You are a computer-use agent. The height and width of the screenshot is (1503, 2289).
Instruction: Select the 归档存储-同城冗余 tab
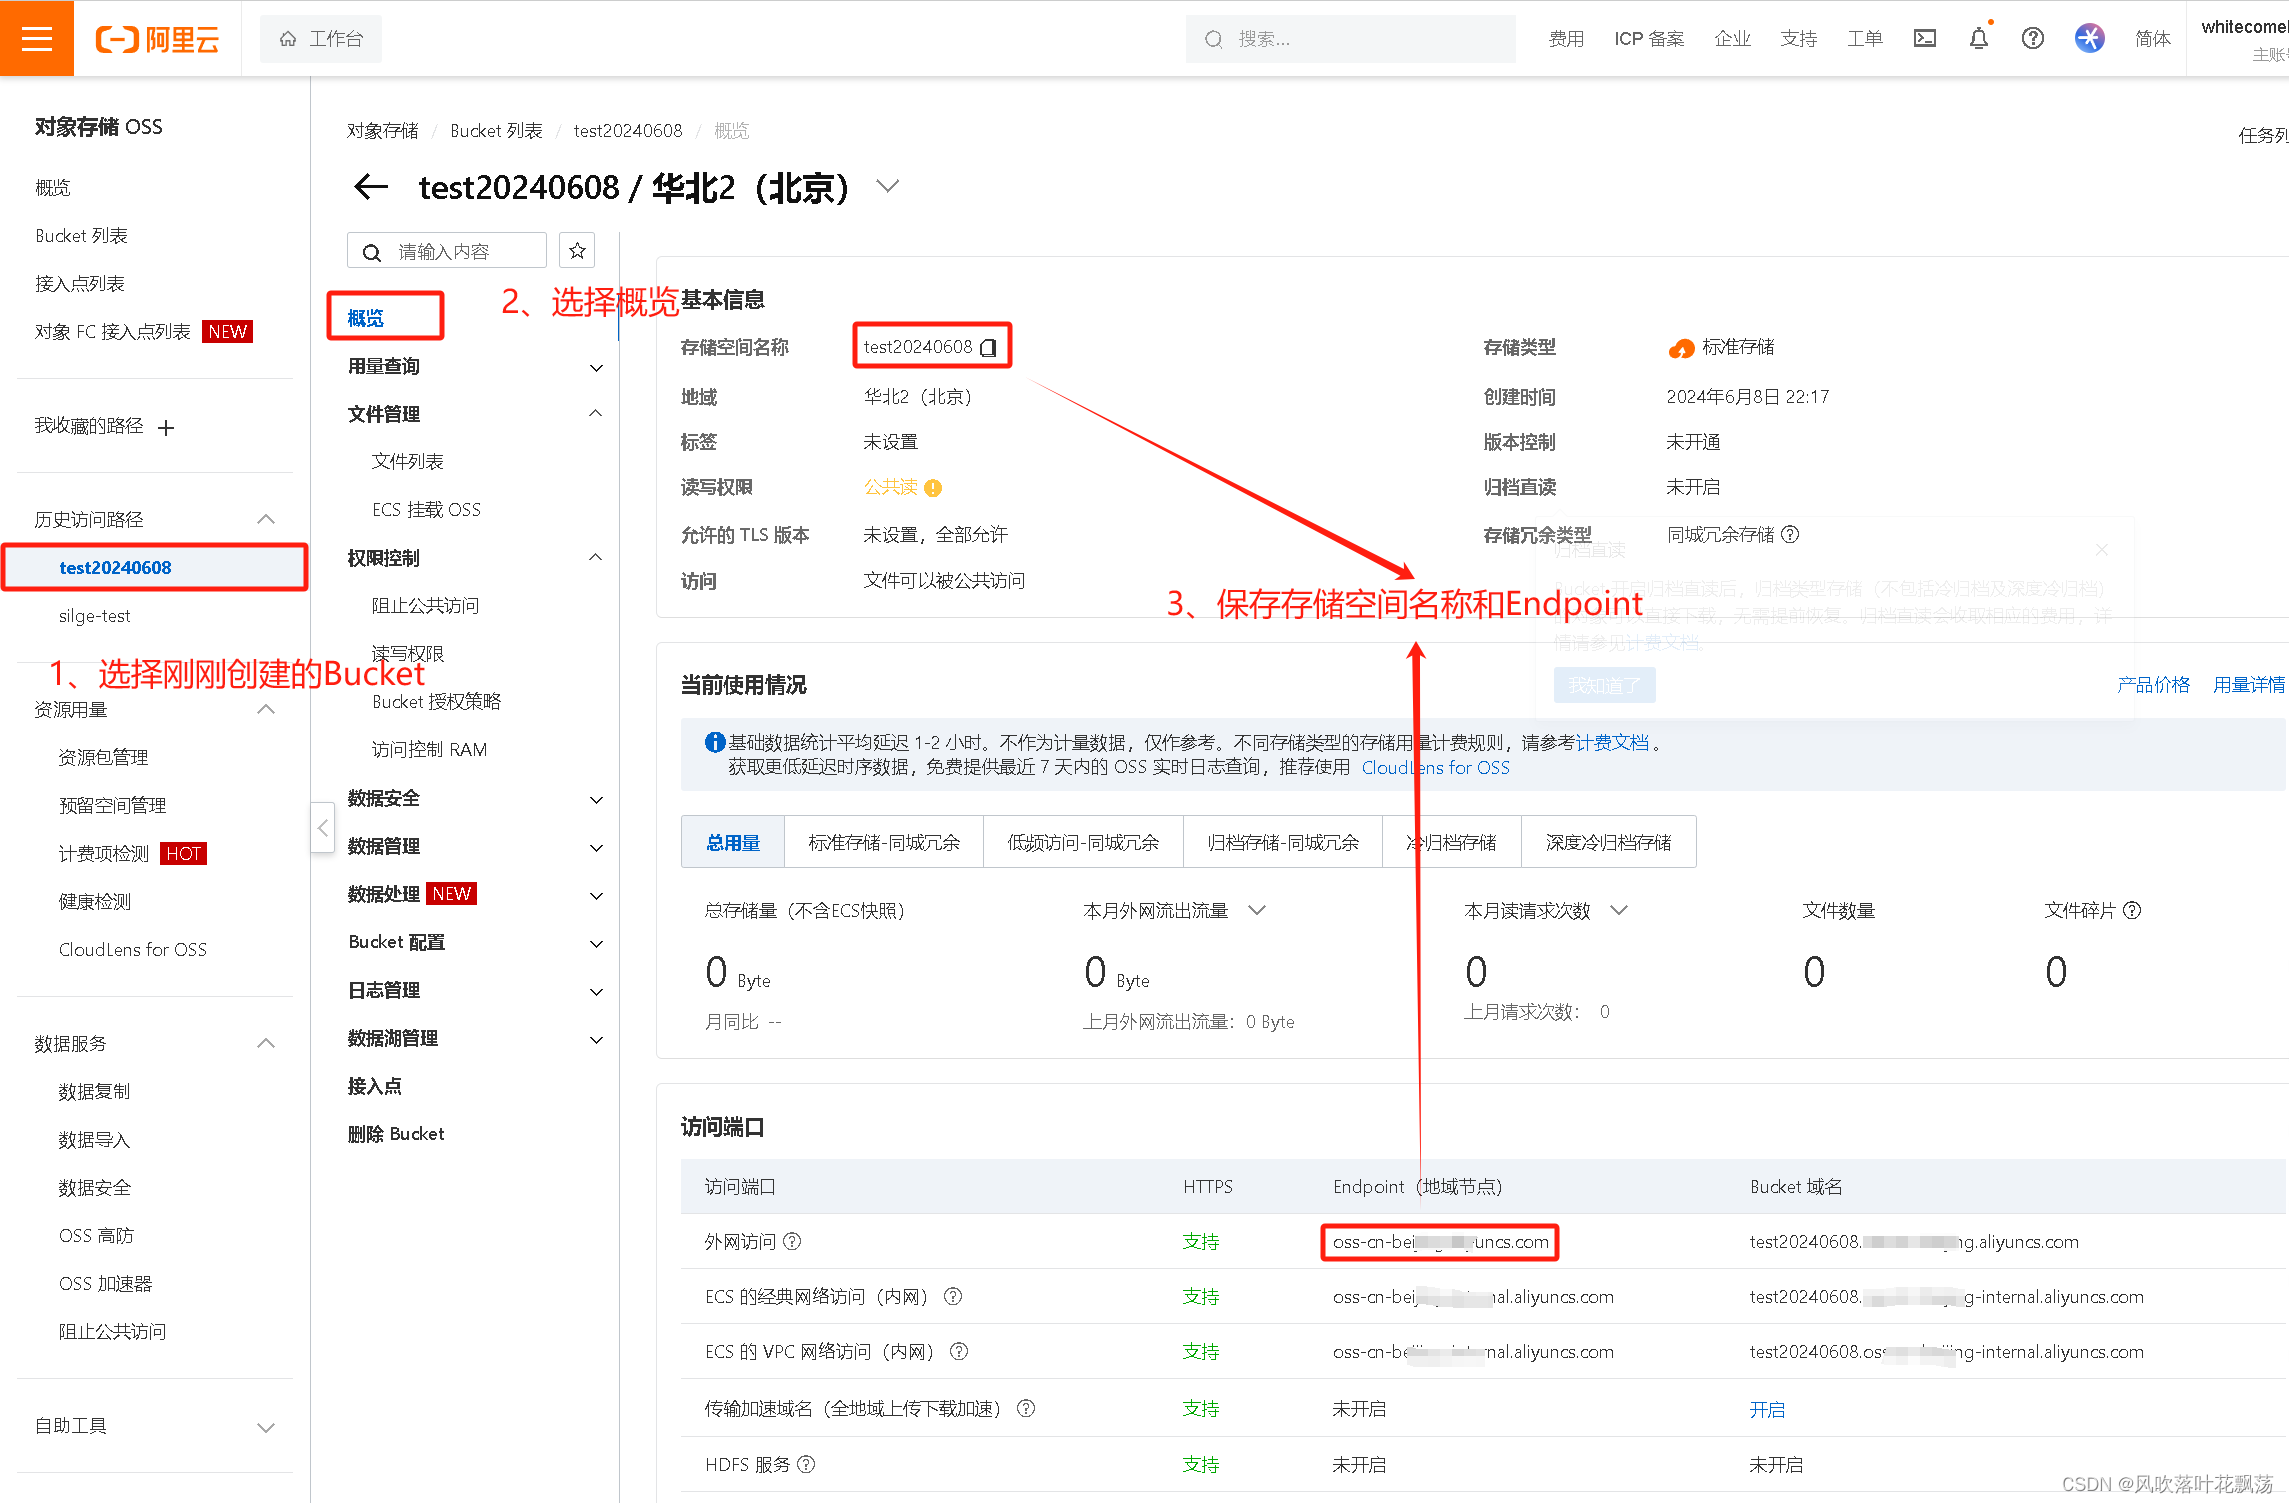[1283, 842]
